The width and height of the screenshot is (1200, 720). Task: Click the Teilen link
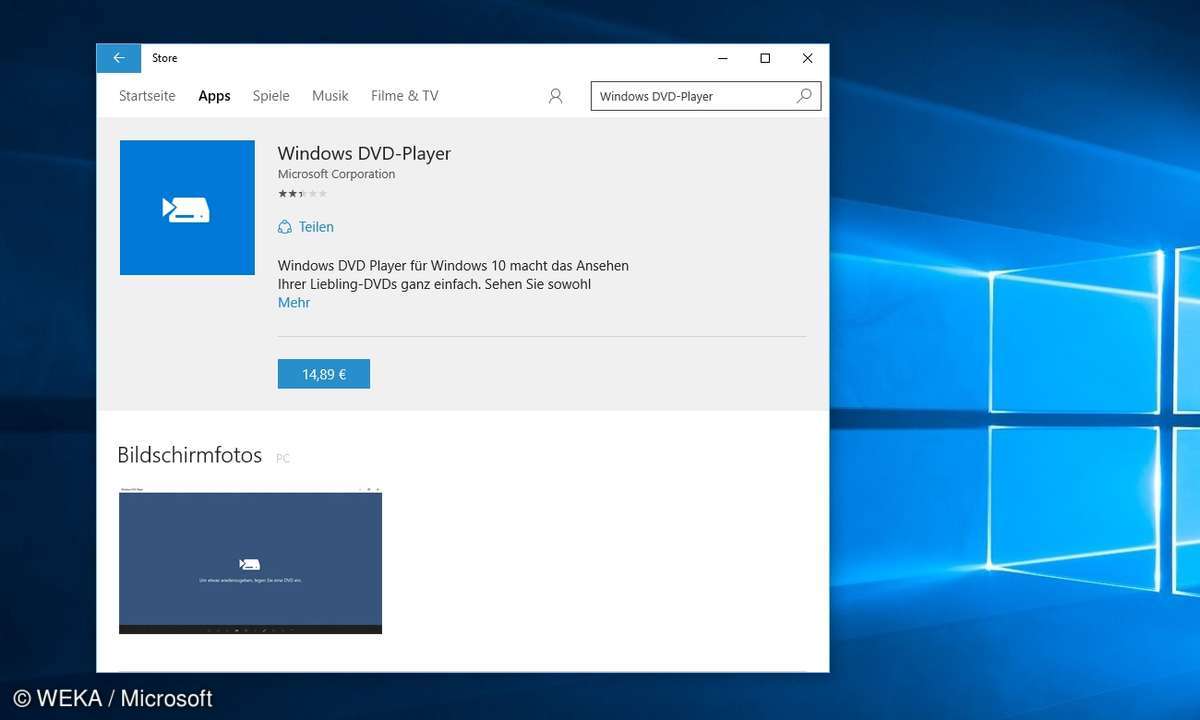tap(316, 227)
